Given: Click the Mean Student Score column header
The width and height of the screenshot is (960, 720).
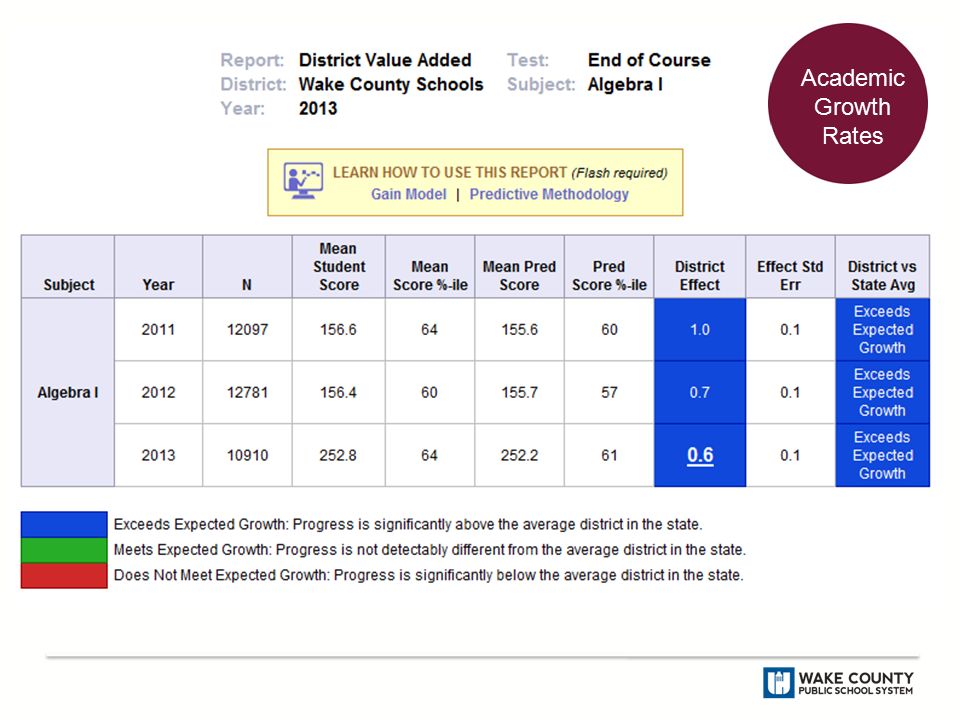Looking at the screenshot, I should (x=339, y=267).
